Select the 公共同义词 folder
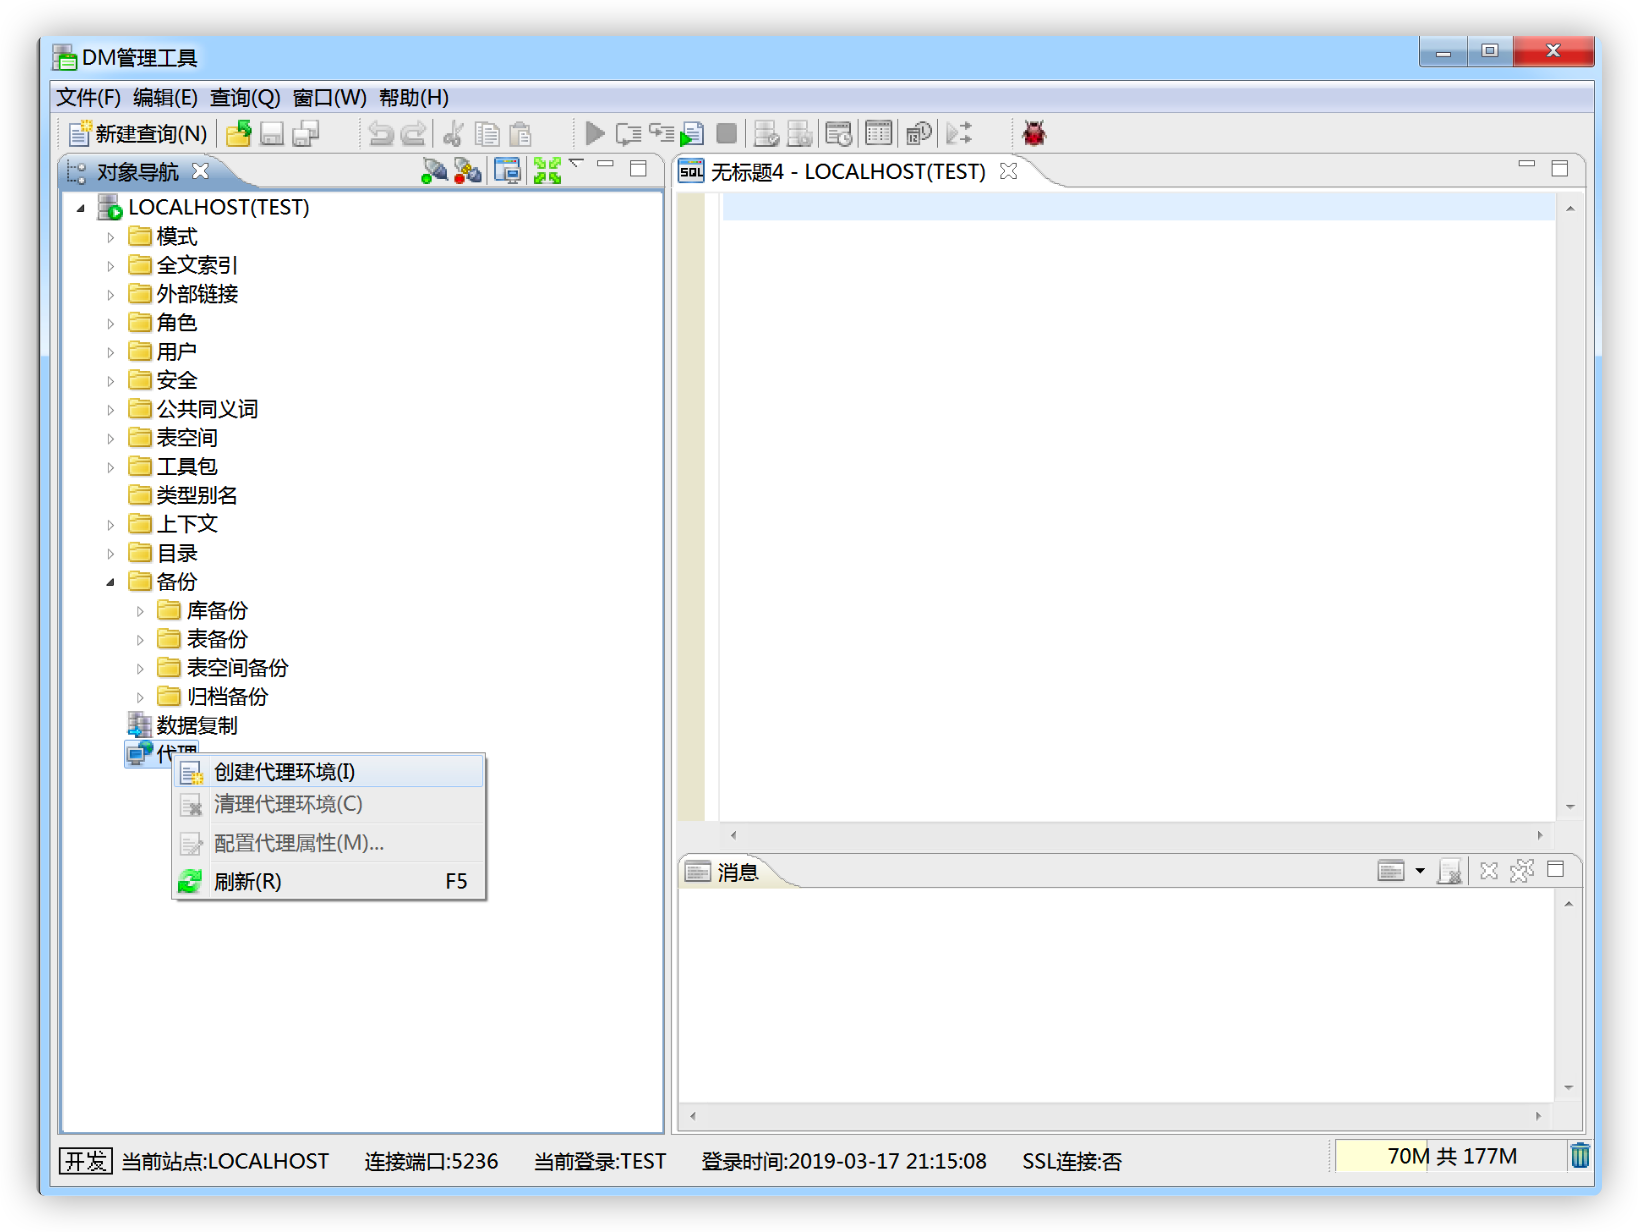This screenshot has width=1638, height=1232. click(193, 409)
